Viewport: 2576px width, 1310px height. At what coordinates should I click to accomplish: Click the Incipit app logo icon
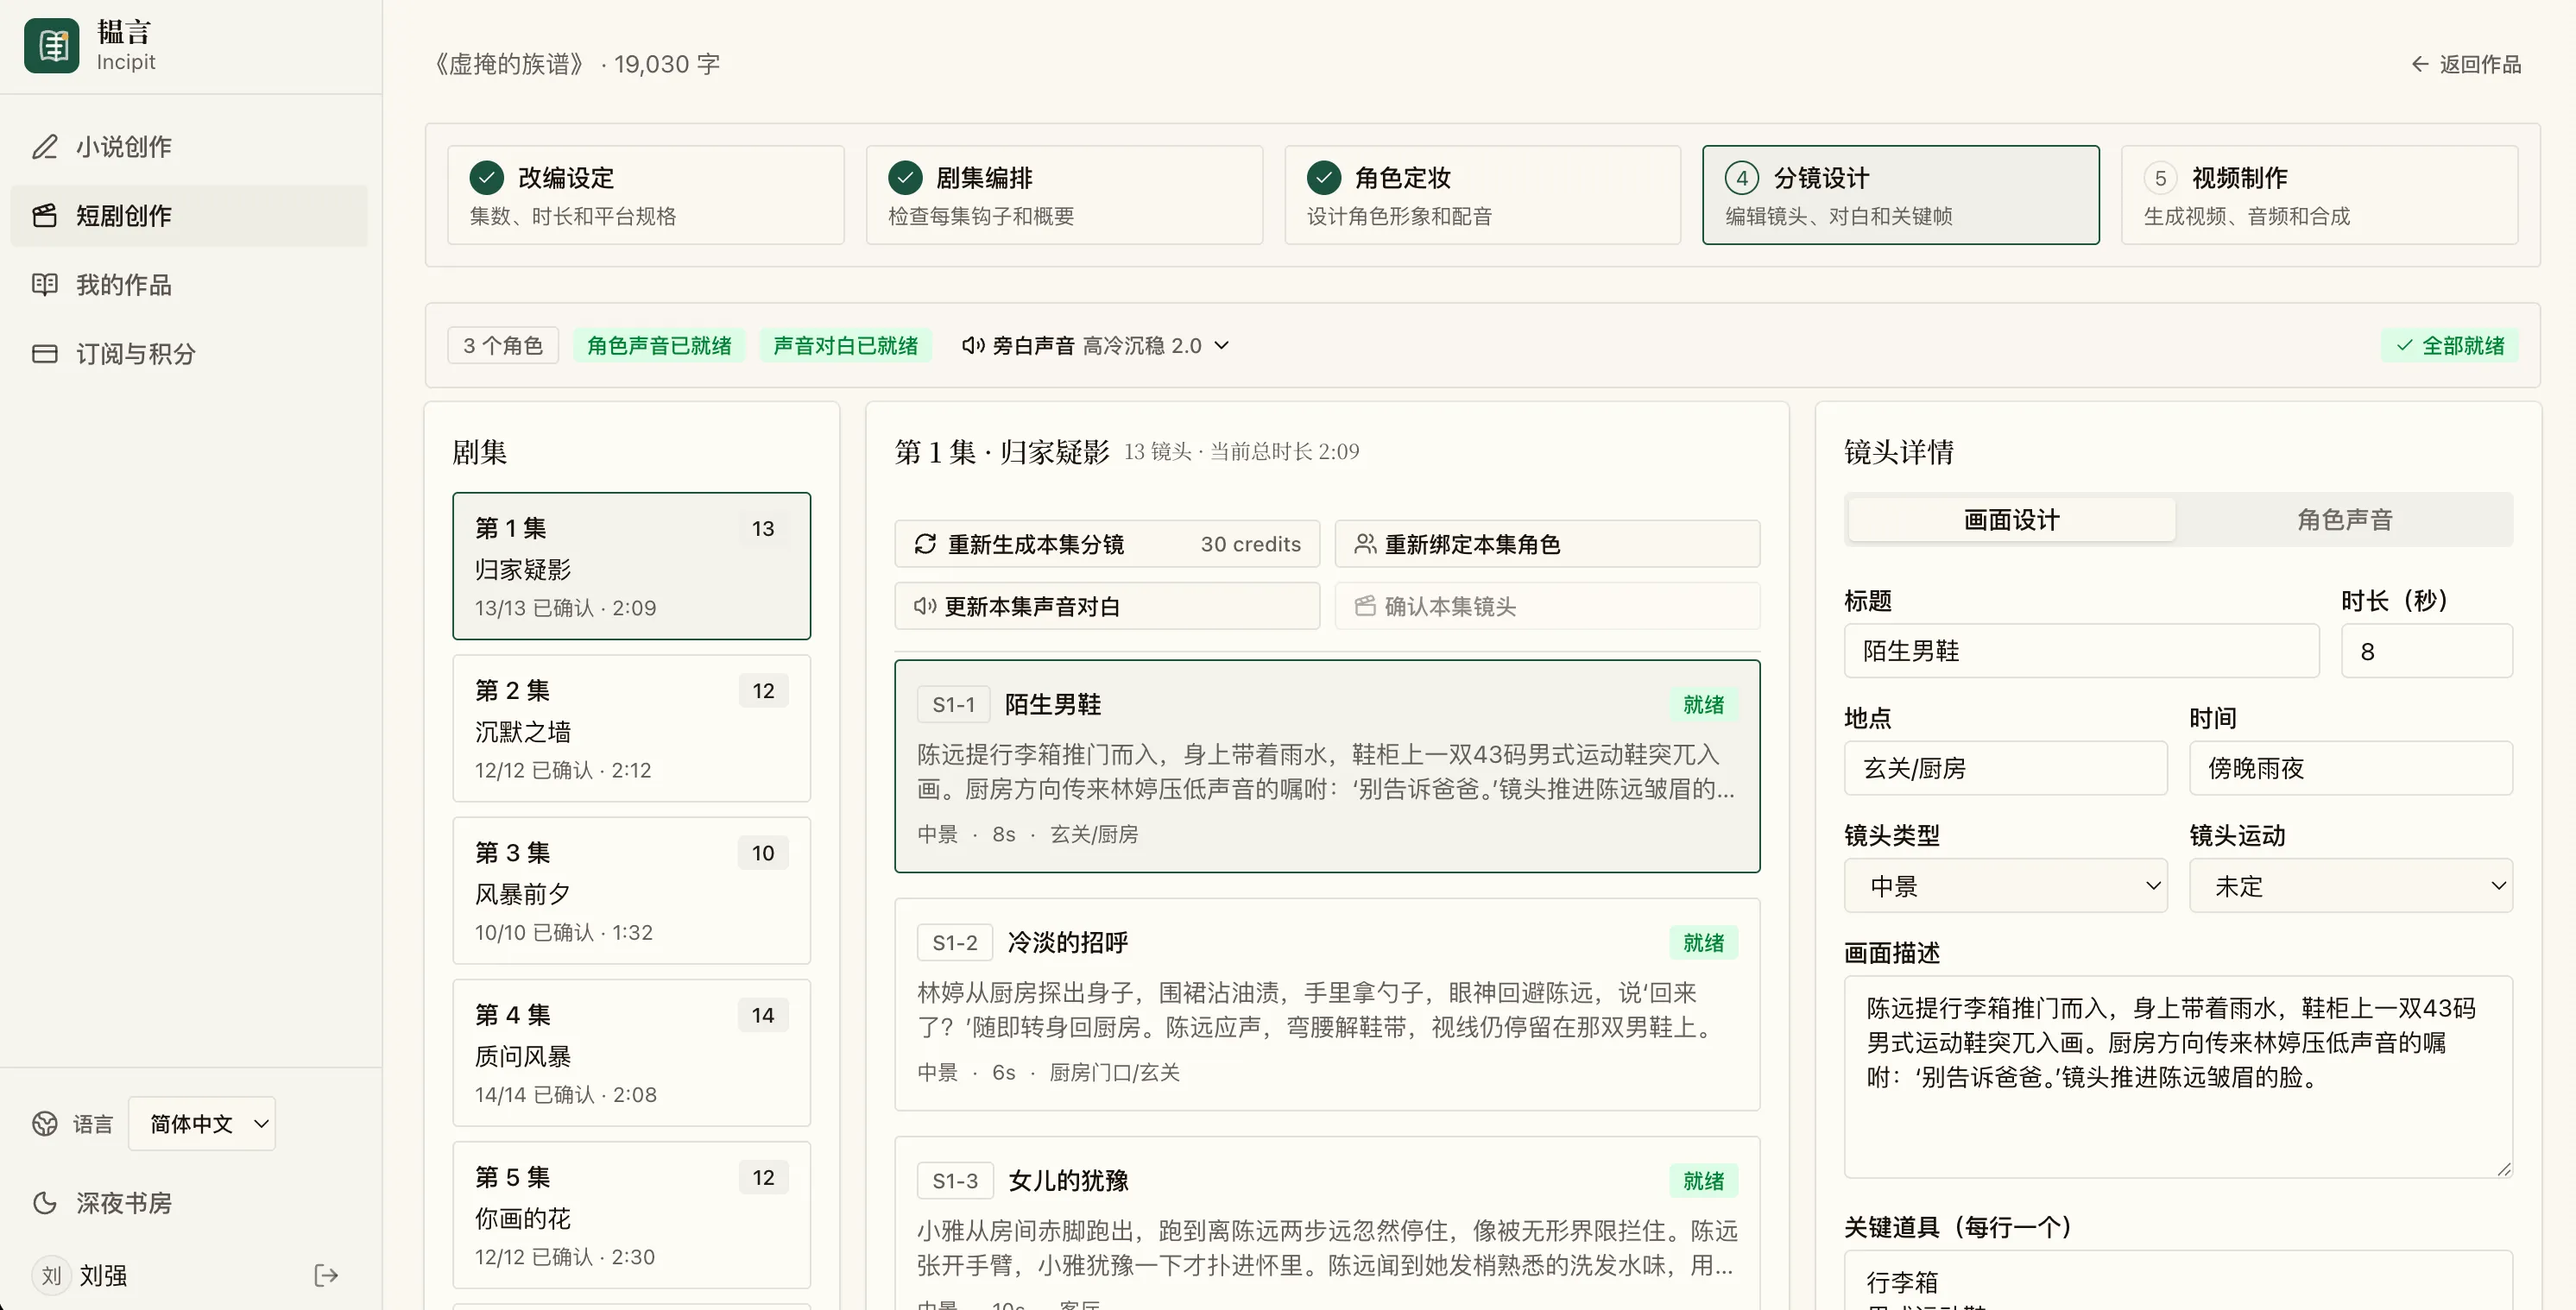point(52,46)
